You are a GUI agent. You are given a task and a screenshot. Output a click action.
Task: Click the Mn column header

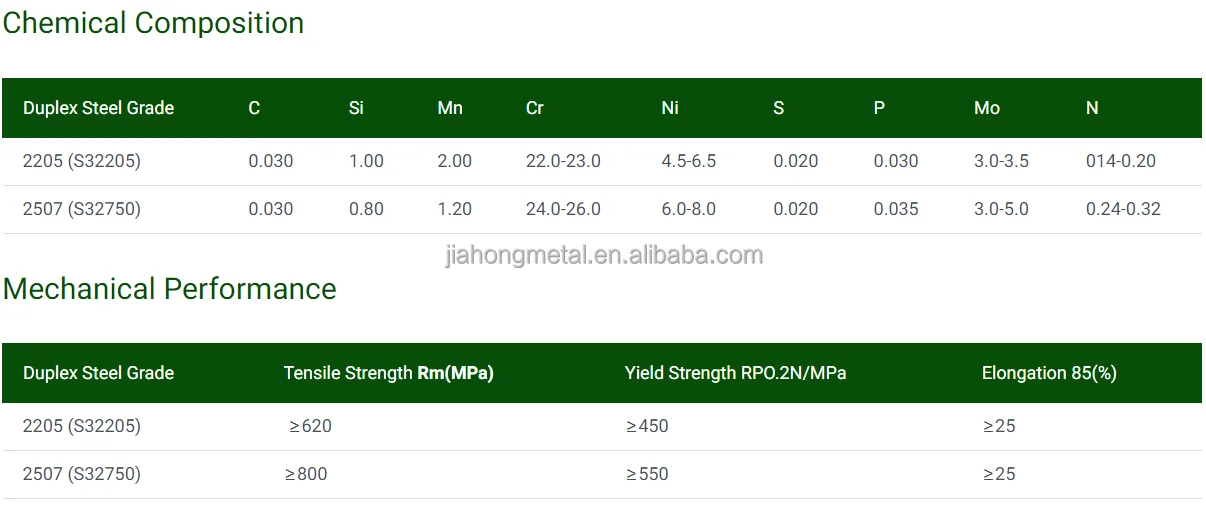point(450,108)
